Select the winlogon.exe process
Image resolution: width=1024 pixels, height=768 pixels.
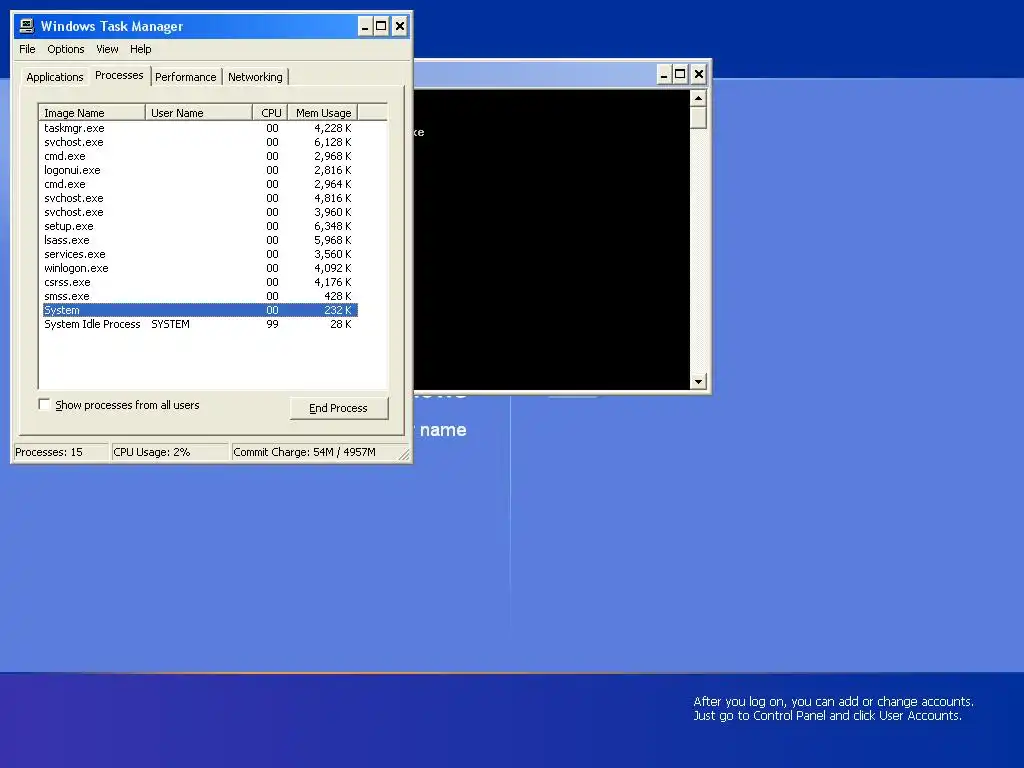pyautogui.click(x=200, y=268)
